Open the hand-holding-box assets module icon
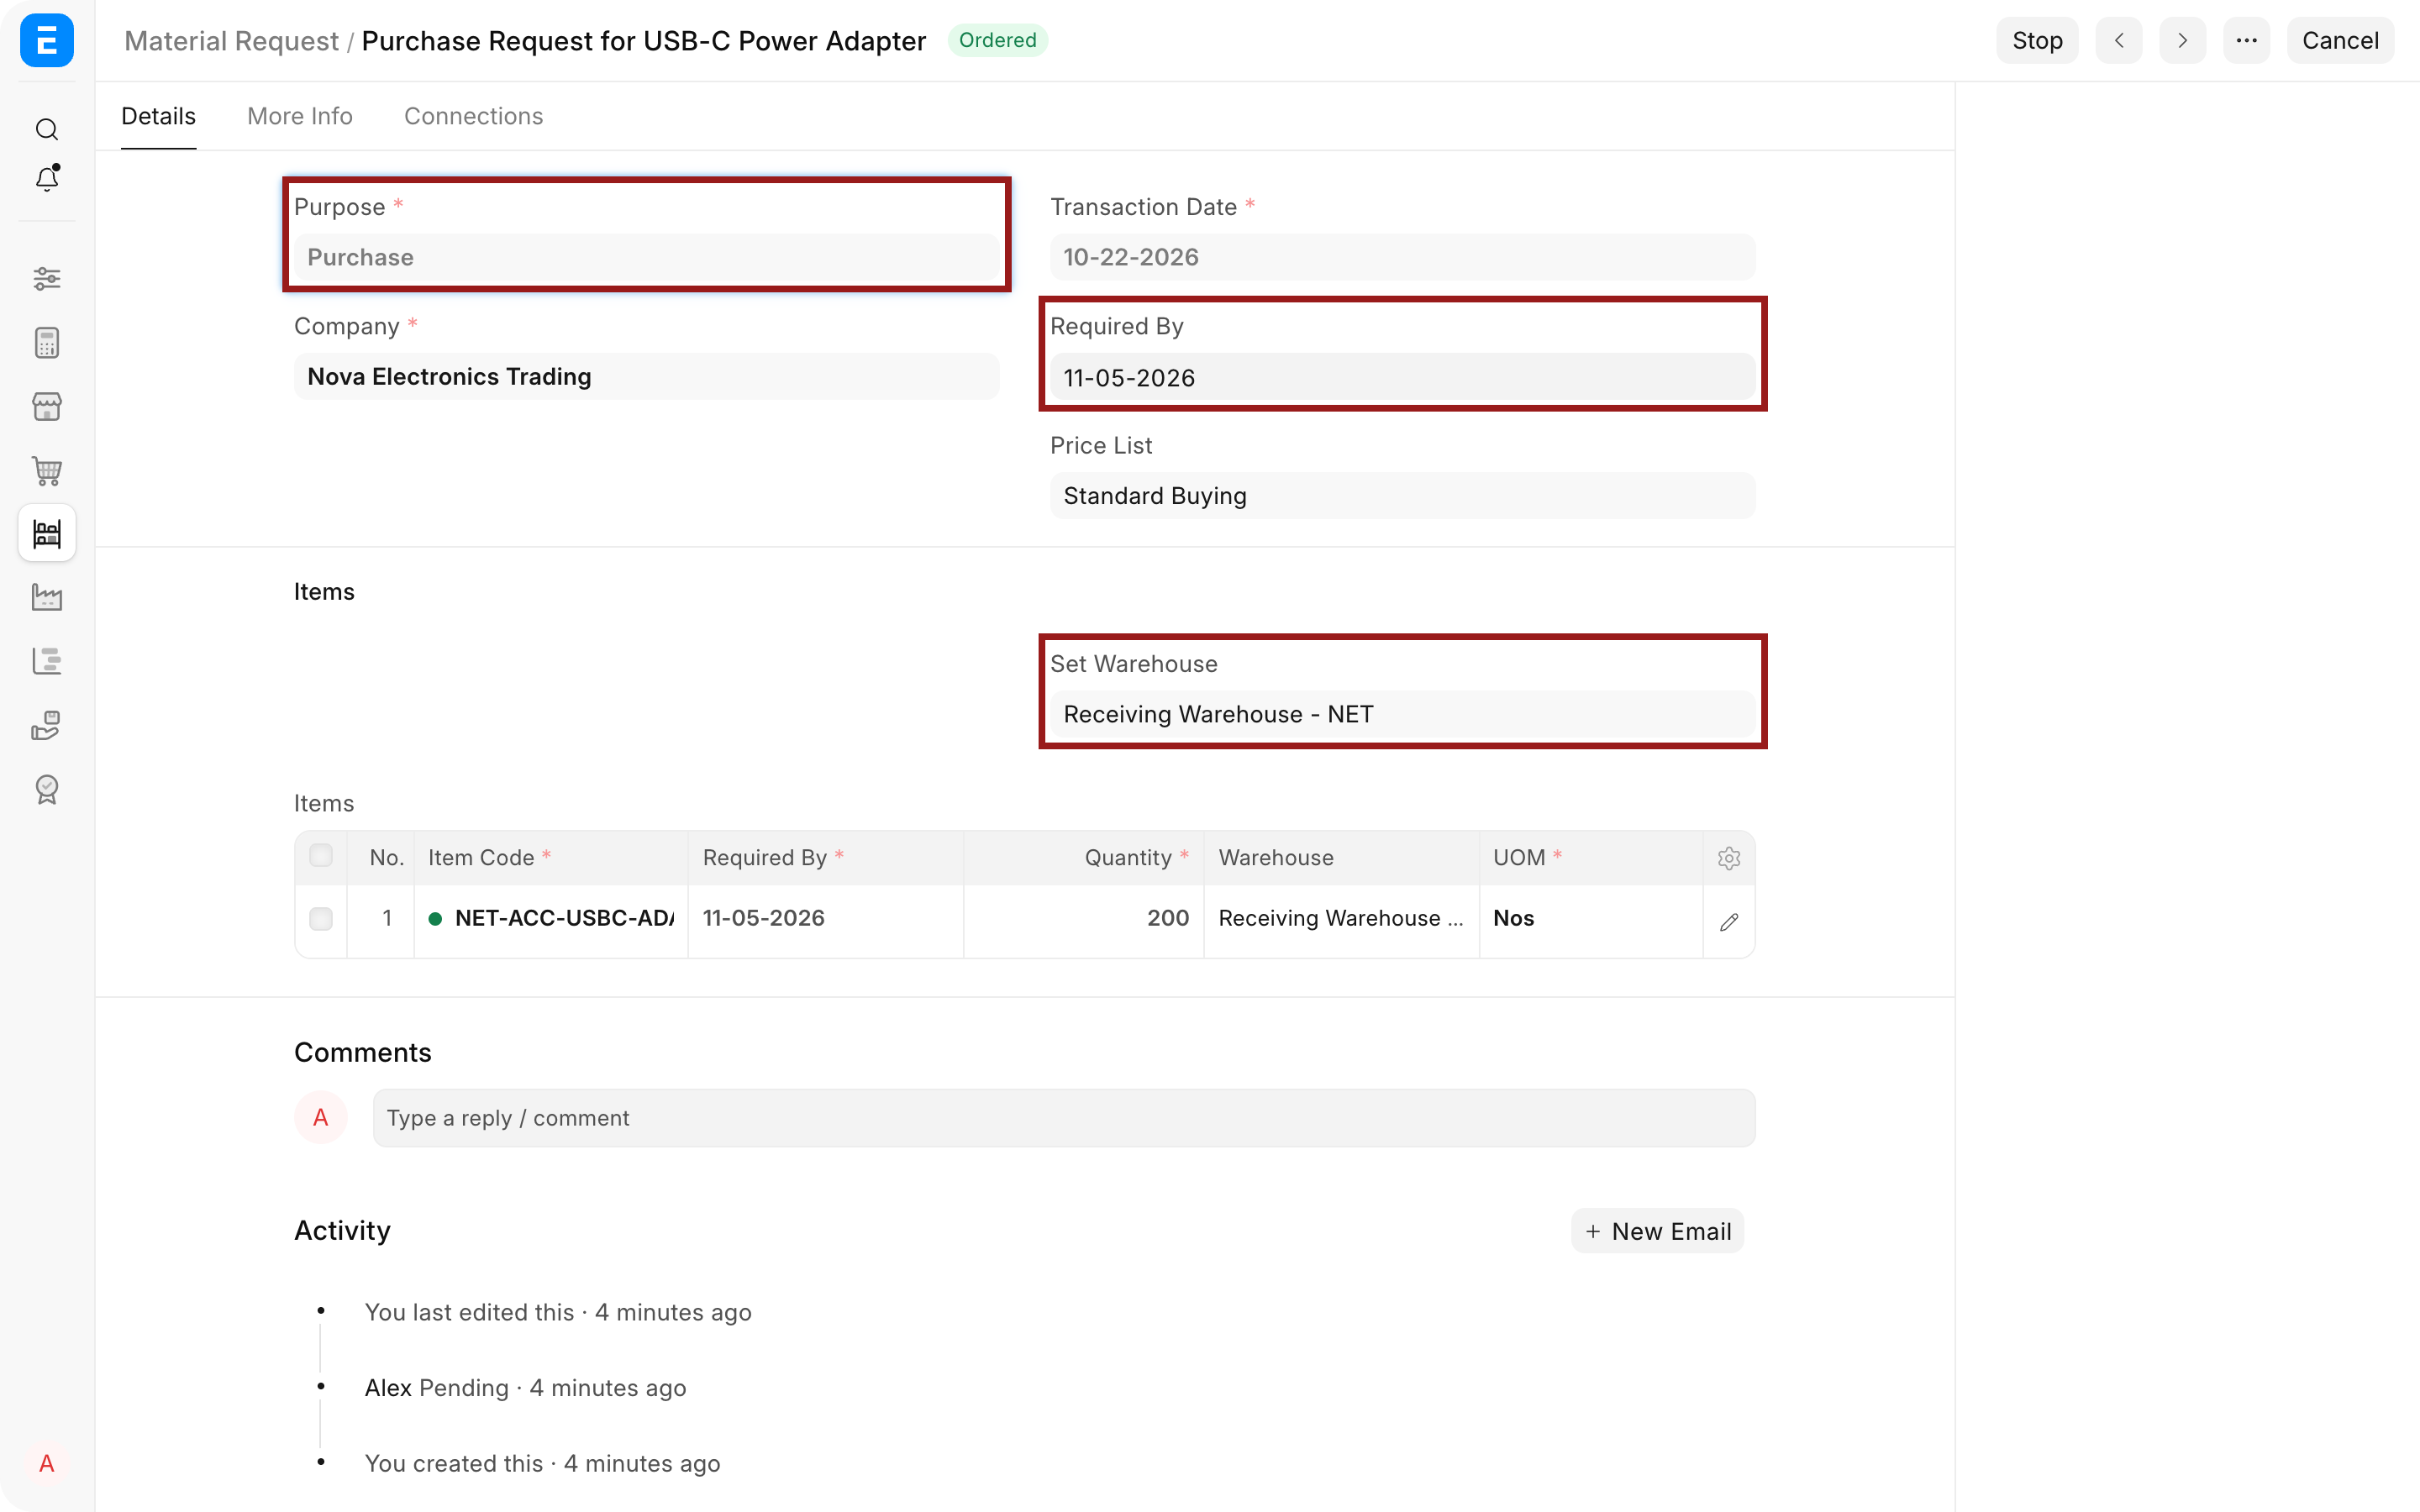Image resolution: width=2420 pixels, height=1512 pixels. [x=47, y=725]
